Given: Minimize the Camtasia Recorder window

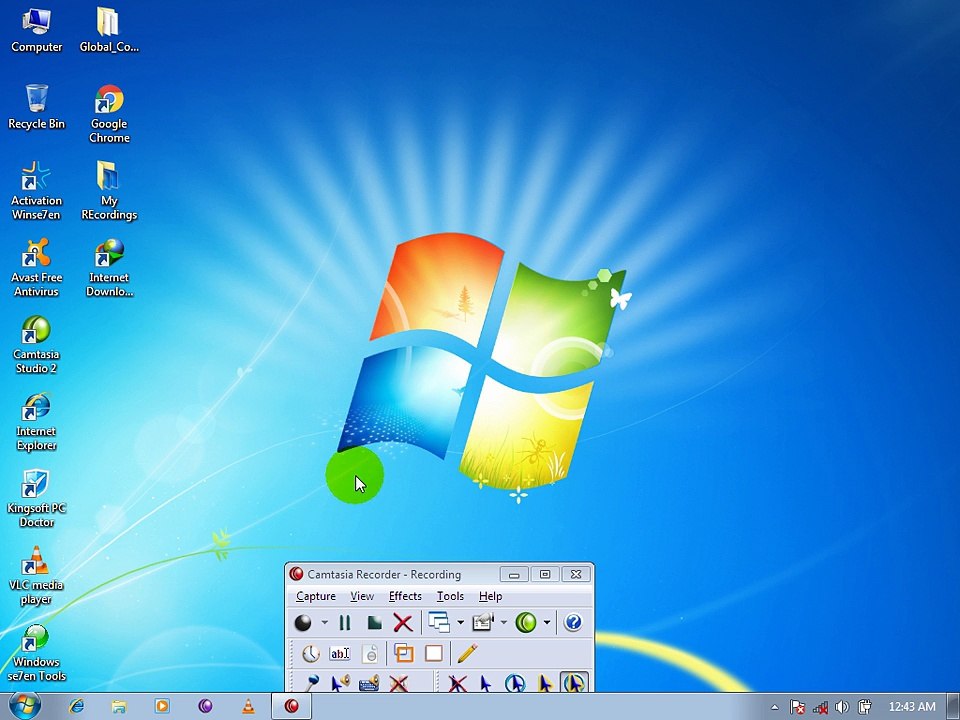Looking at the screenshot, I should click(x=514, y=574).
